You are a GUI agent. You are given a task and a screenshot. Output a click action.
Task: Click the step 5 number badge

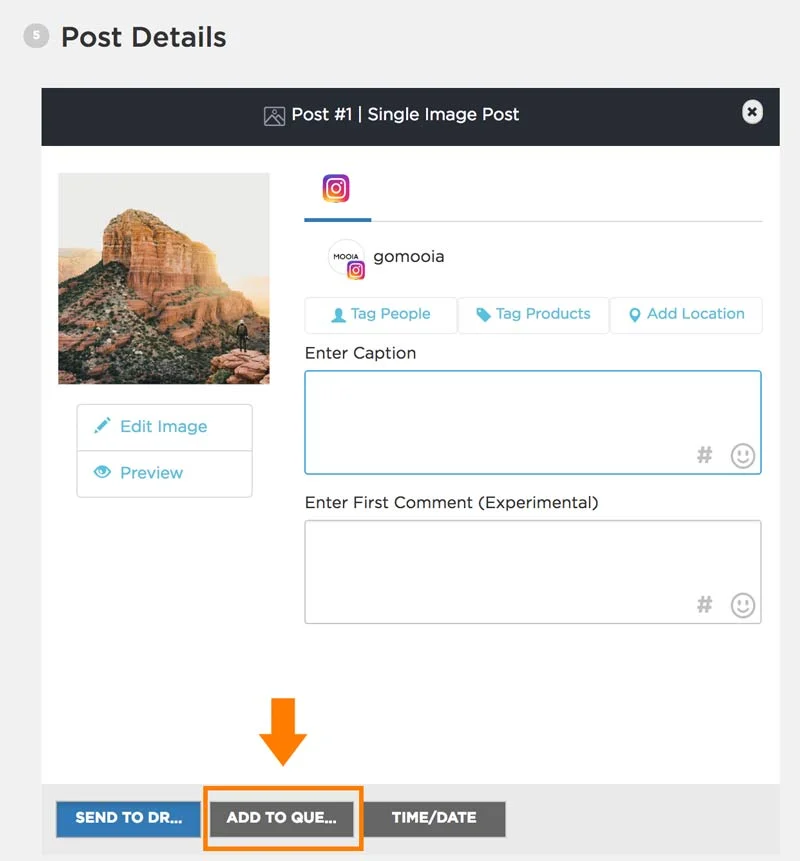[36, 36]
